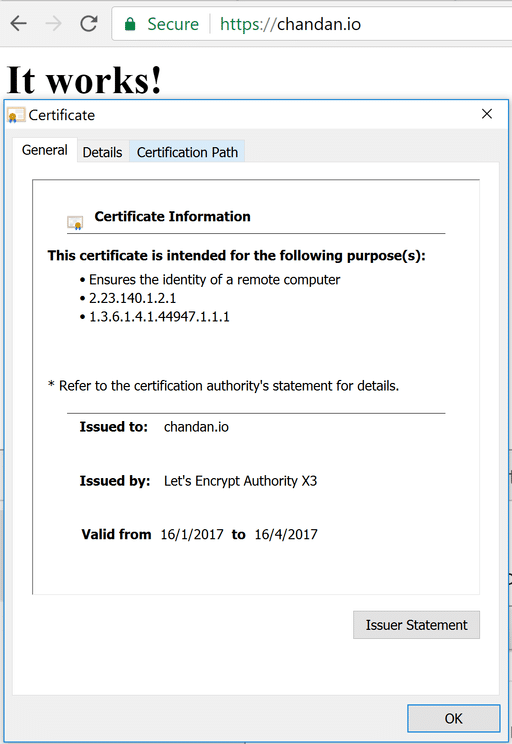Click the 'Issued to' value chandan.io

196,427
